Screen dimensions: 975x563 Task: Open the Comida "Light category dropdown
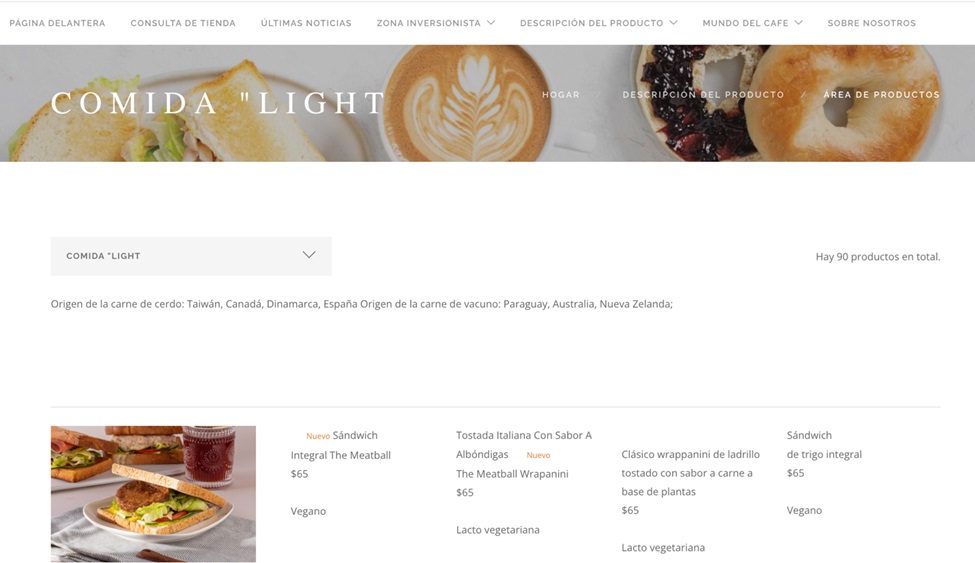pyautogui.click(x=191, y=256)
